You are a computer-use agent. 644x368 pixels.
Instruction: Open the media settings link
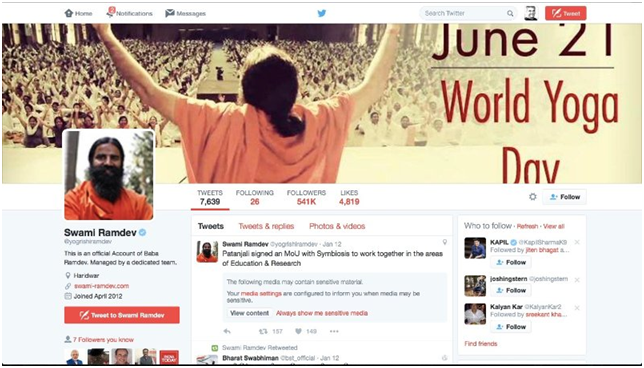click(261, 294)
